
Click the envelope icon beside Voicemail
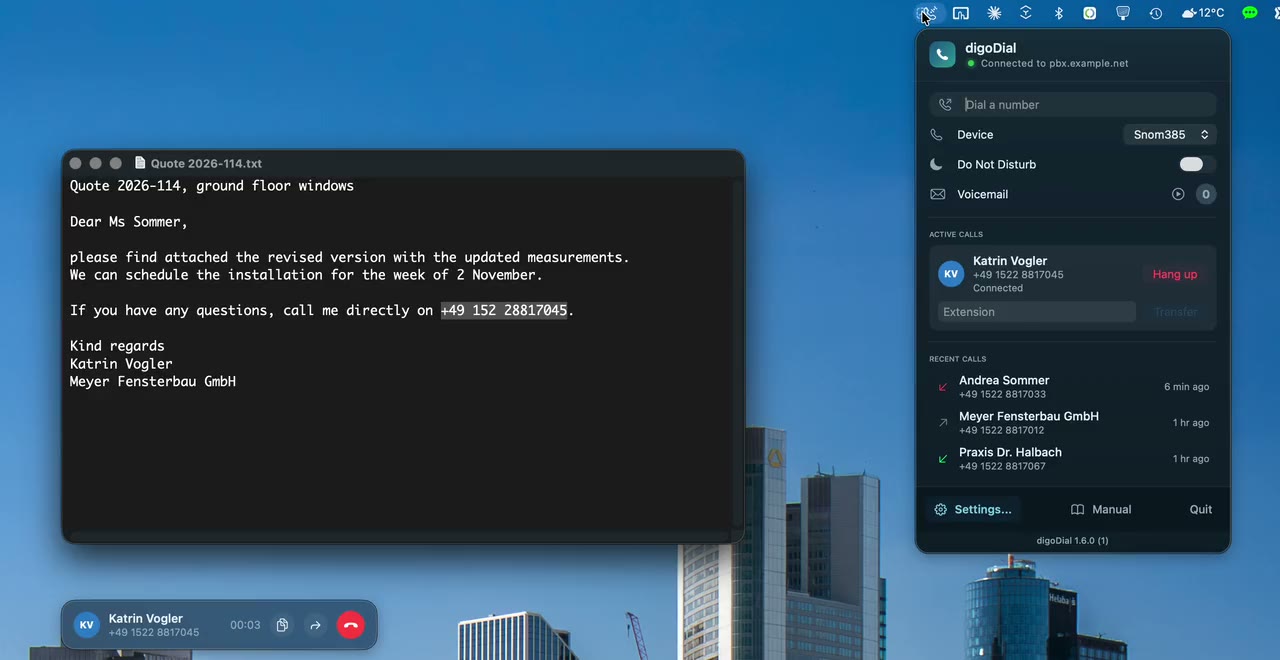click(937, 194)
